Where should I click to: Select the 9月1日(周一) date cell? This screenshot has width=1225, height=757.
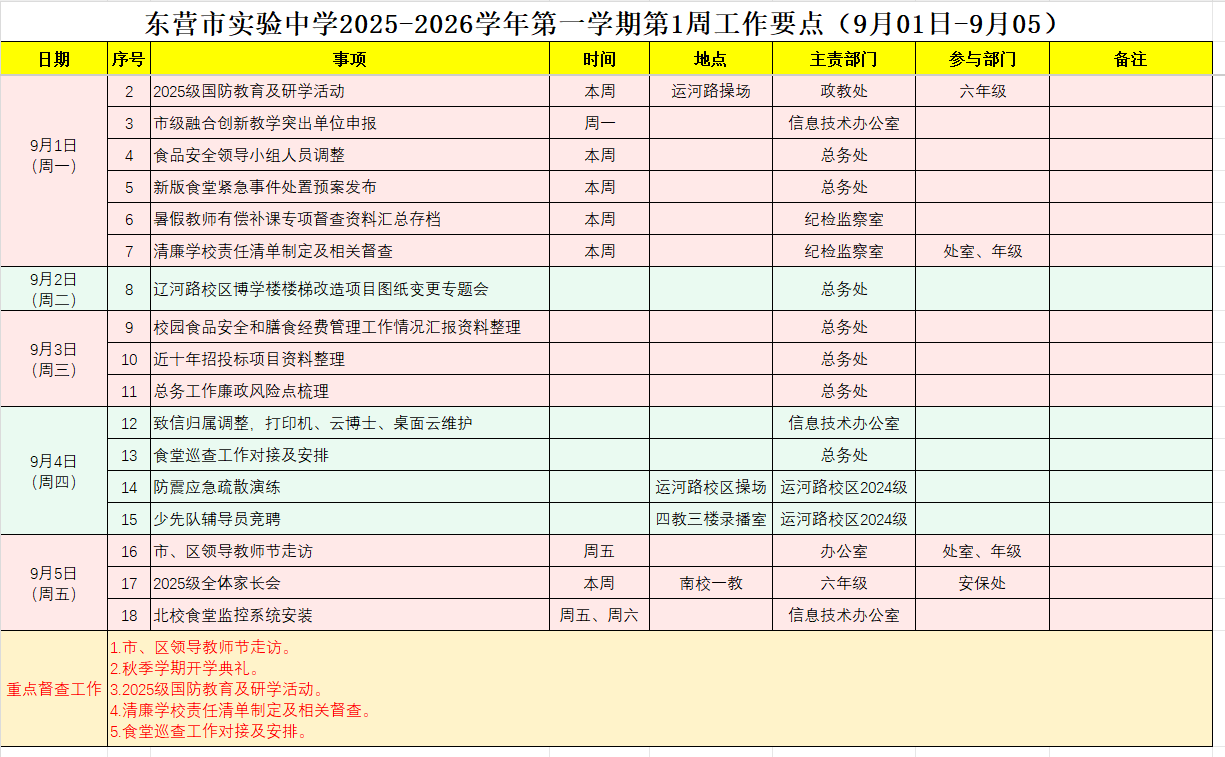54,155
